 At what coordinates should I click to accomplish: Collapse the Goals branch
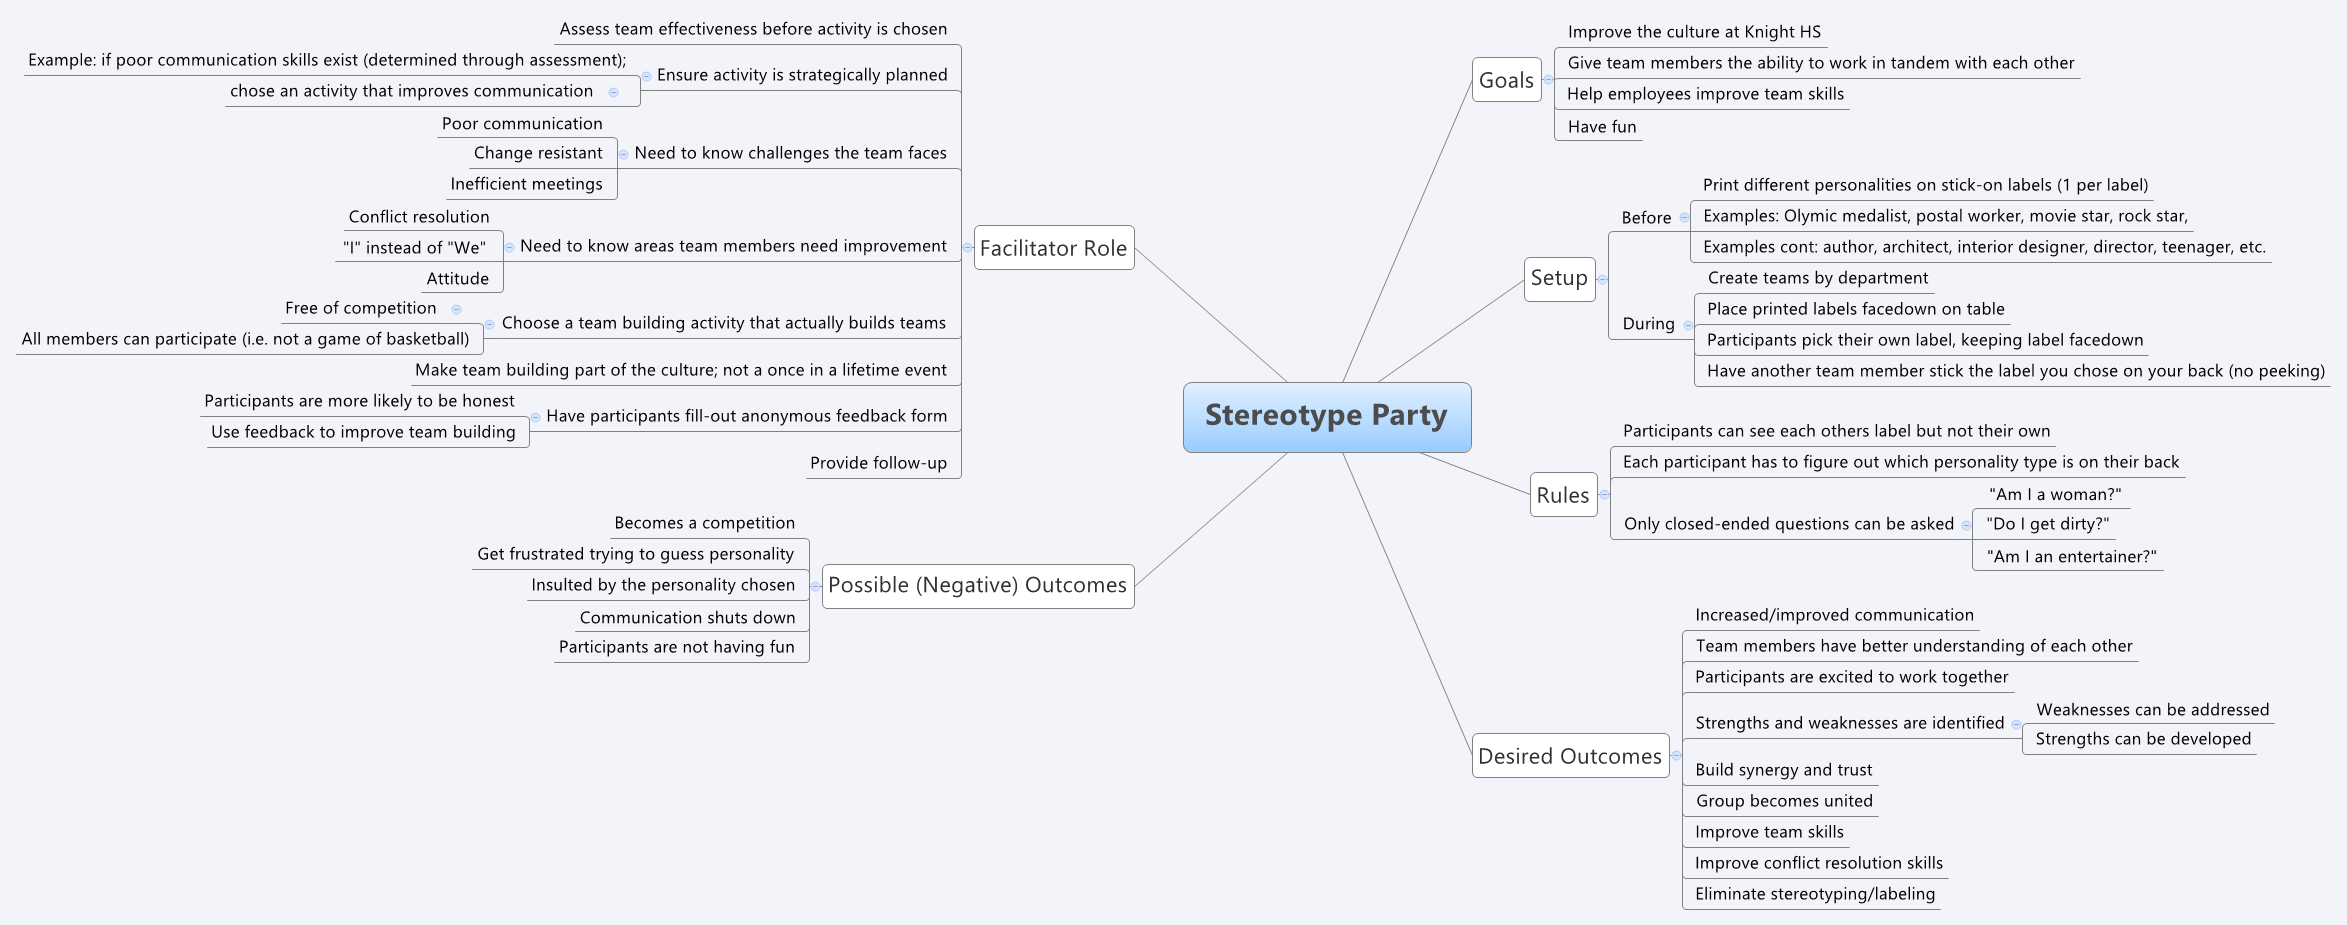[1547, 80]
